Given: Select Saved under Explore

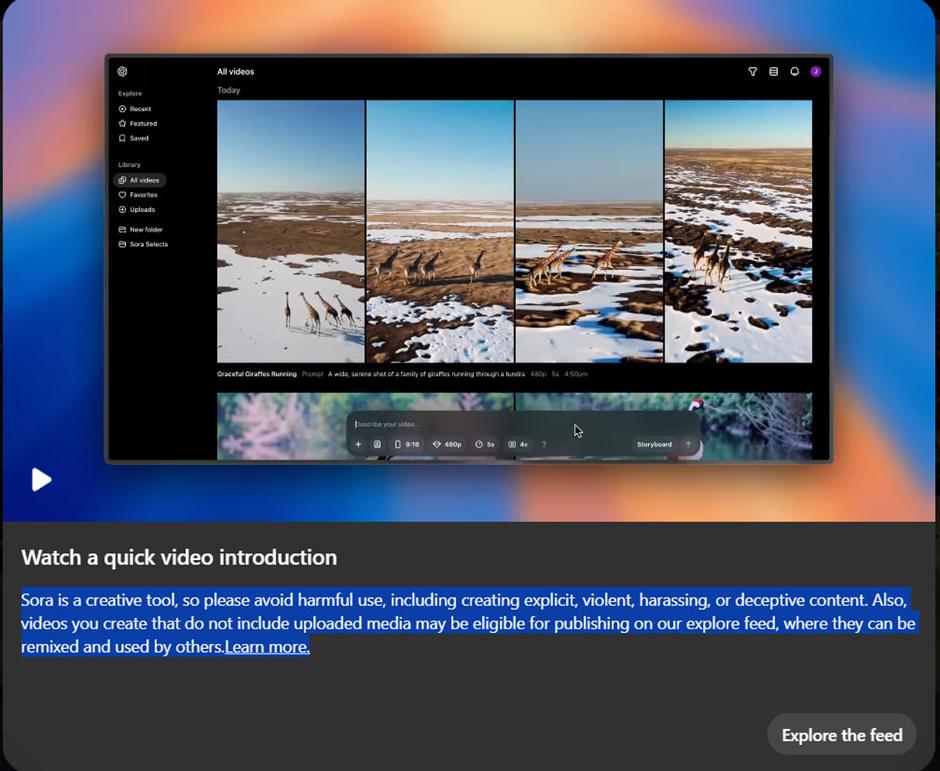Looking at the screenshot, I should tap(141, 138).
